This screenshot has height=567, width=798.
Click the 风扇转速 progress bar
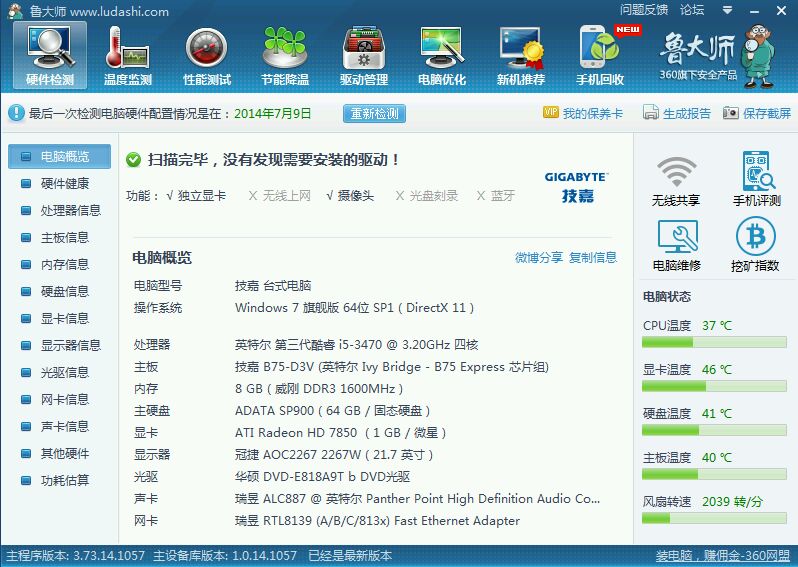714,519
